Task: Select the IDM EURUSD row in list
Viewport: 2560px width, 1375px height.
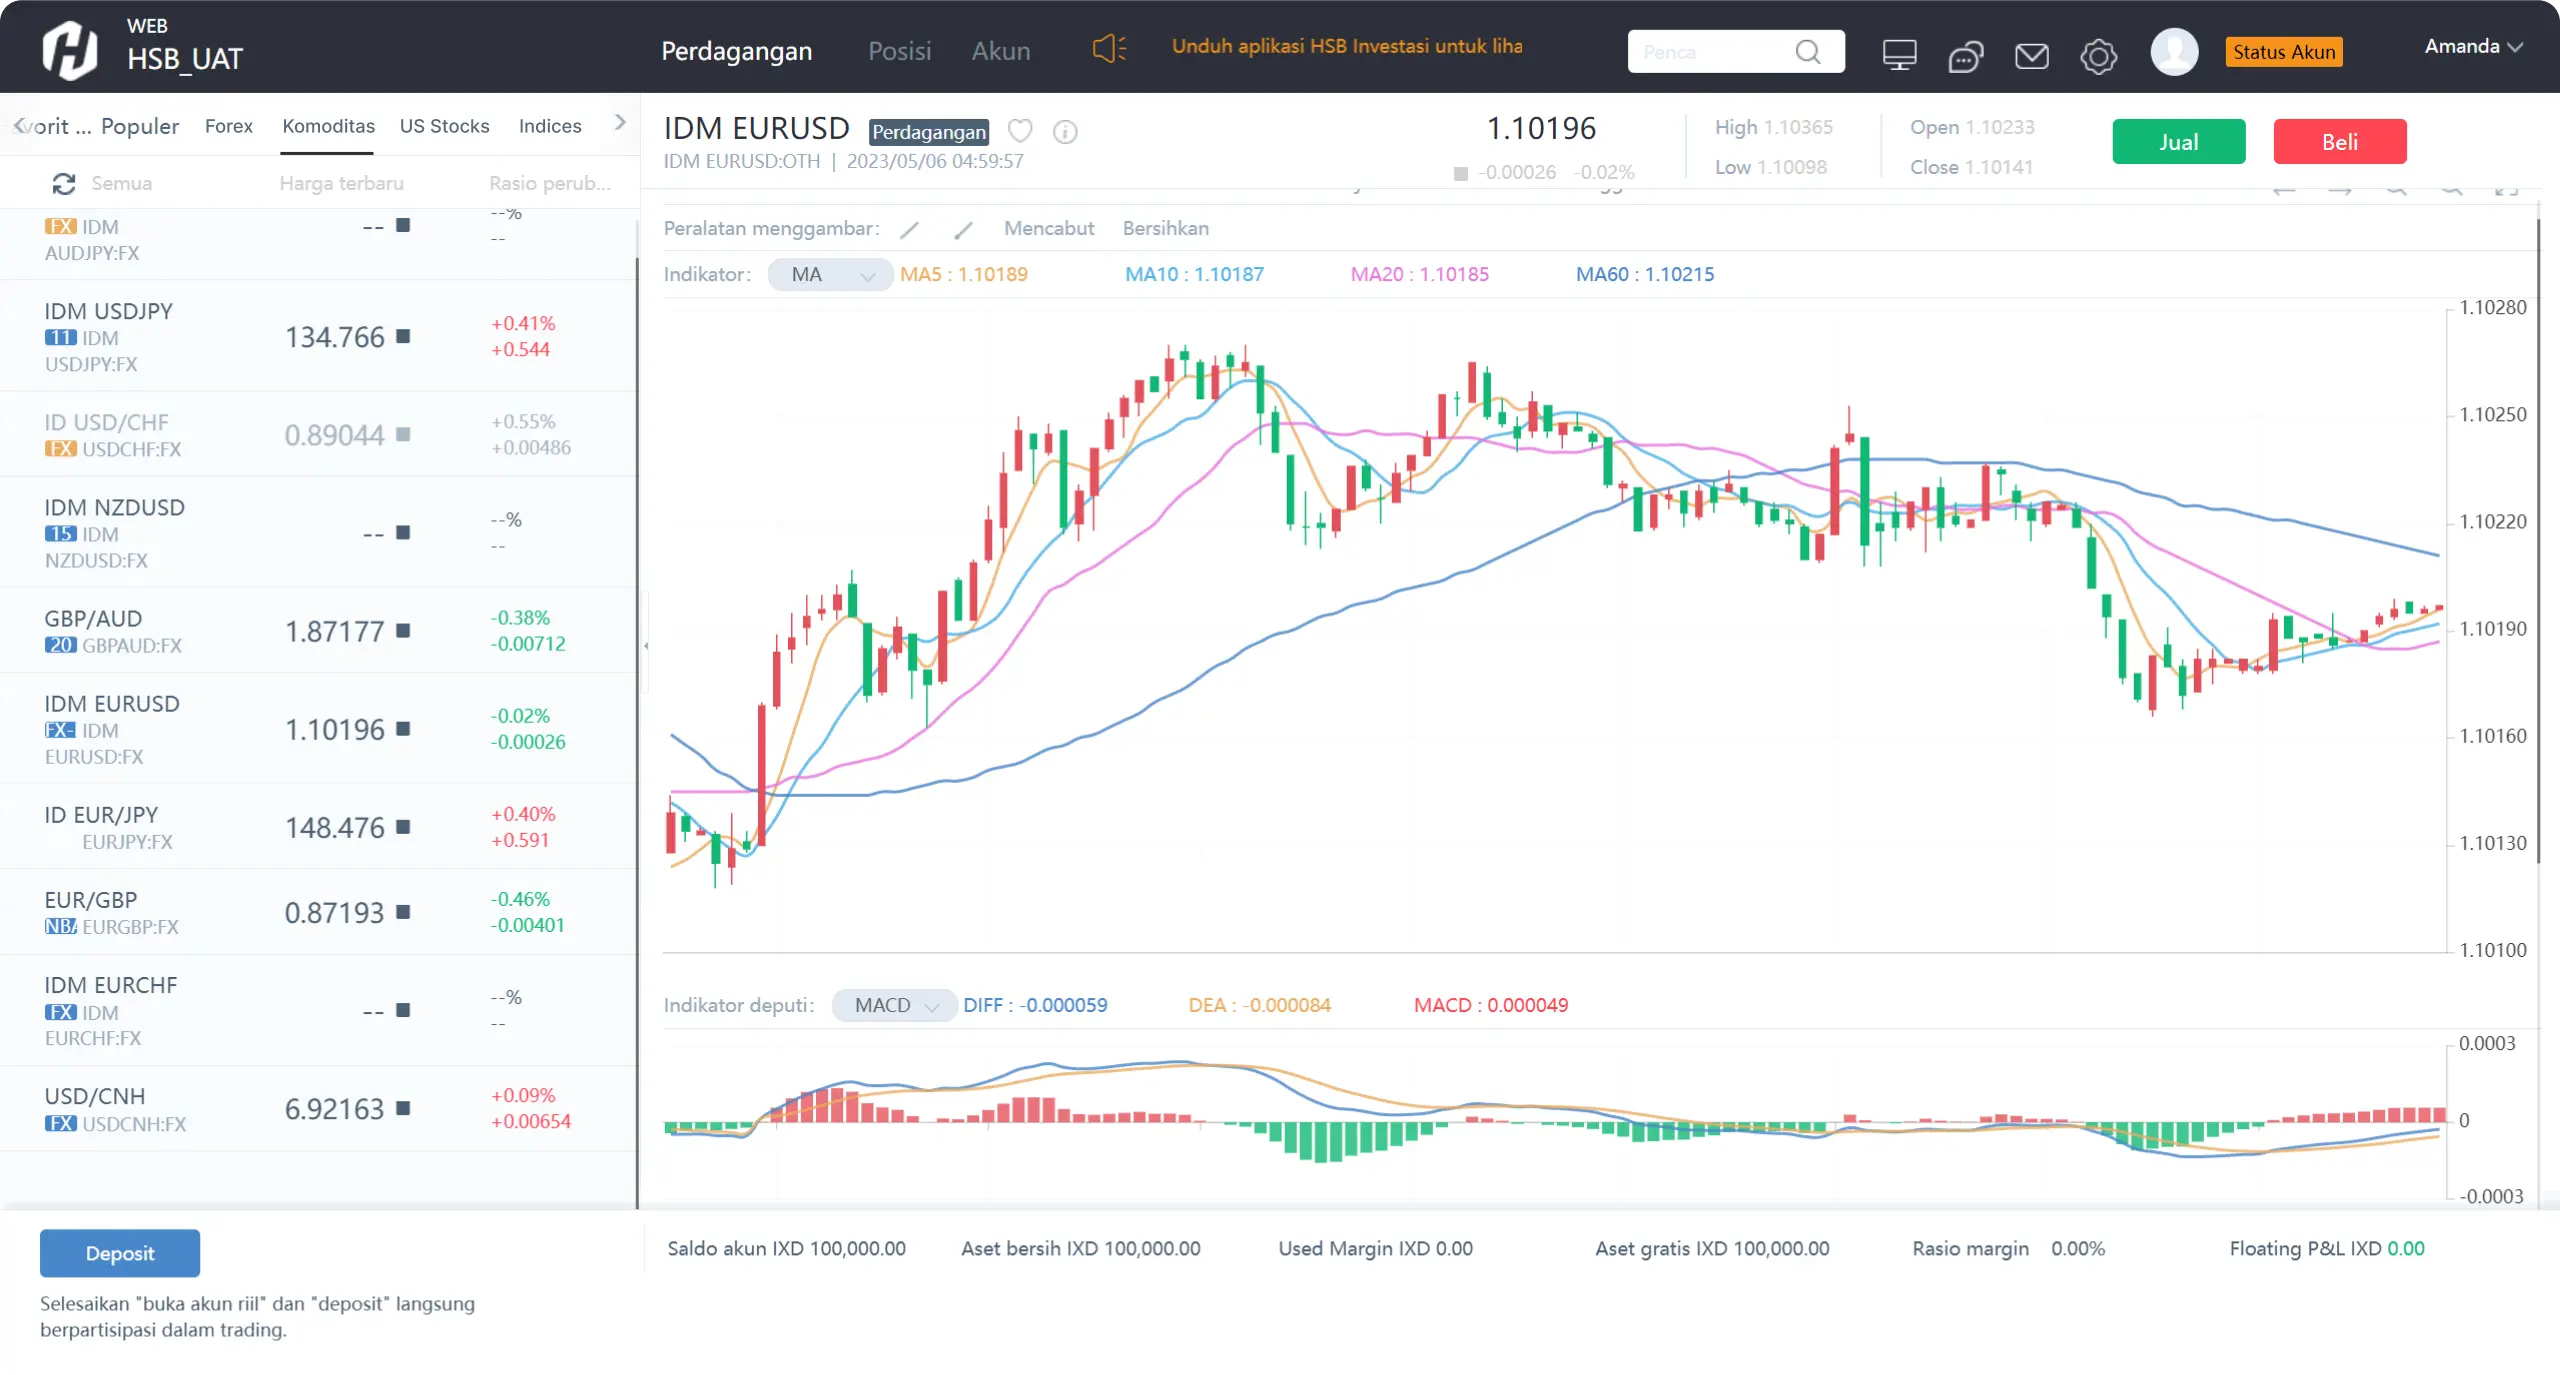Action: 318,728
